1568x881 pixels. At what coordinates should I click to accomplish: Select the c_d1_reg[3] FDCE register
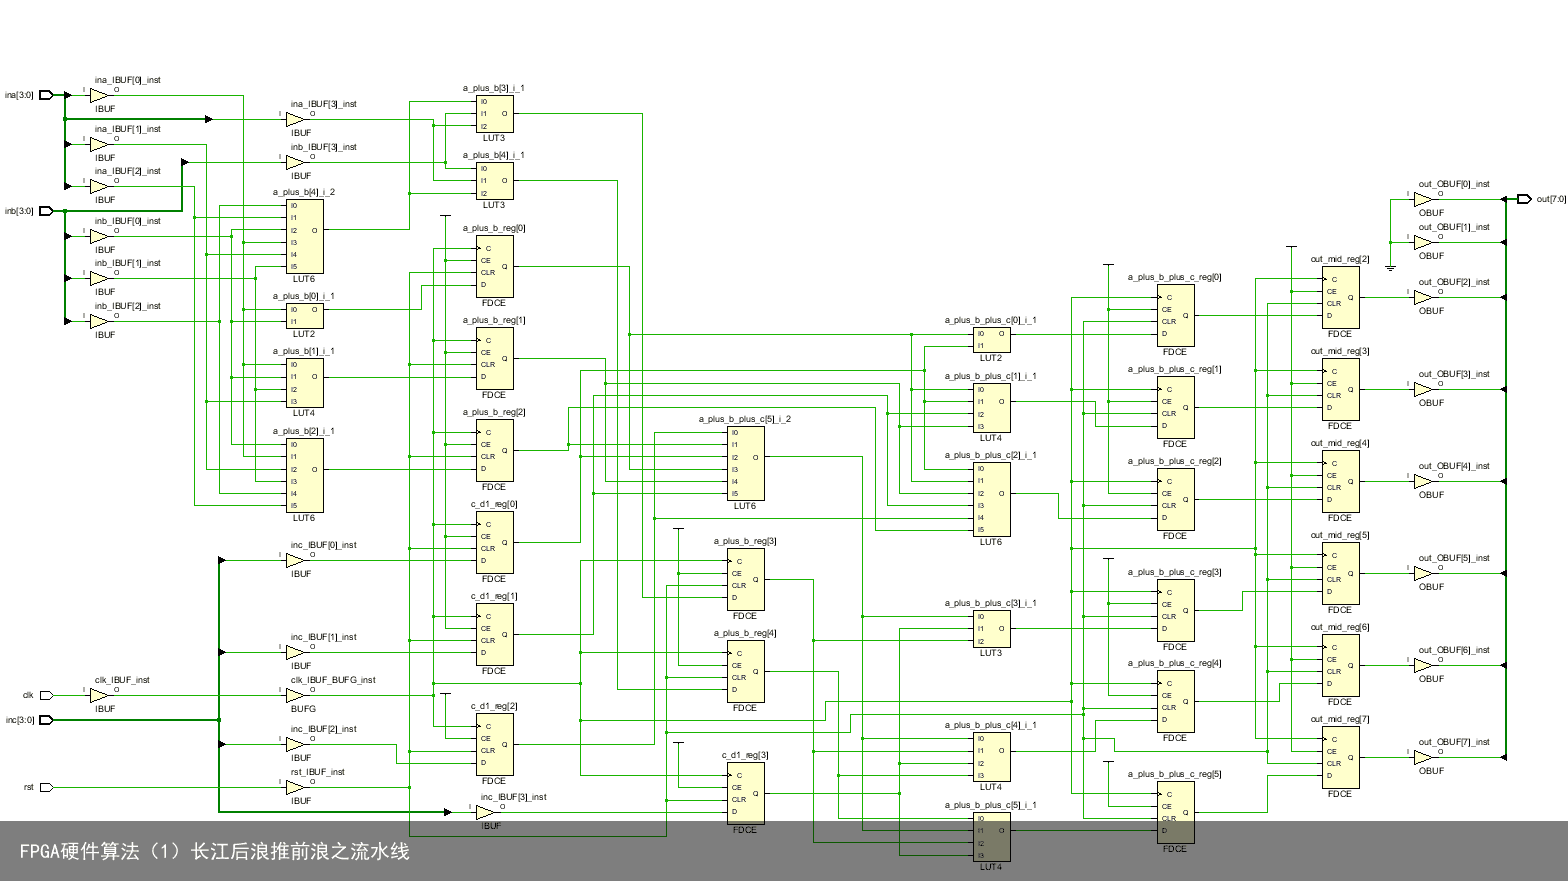click(x=745, y=794)
